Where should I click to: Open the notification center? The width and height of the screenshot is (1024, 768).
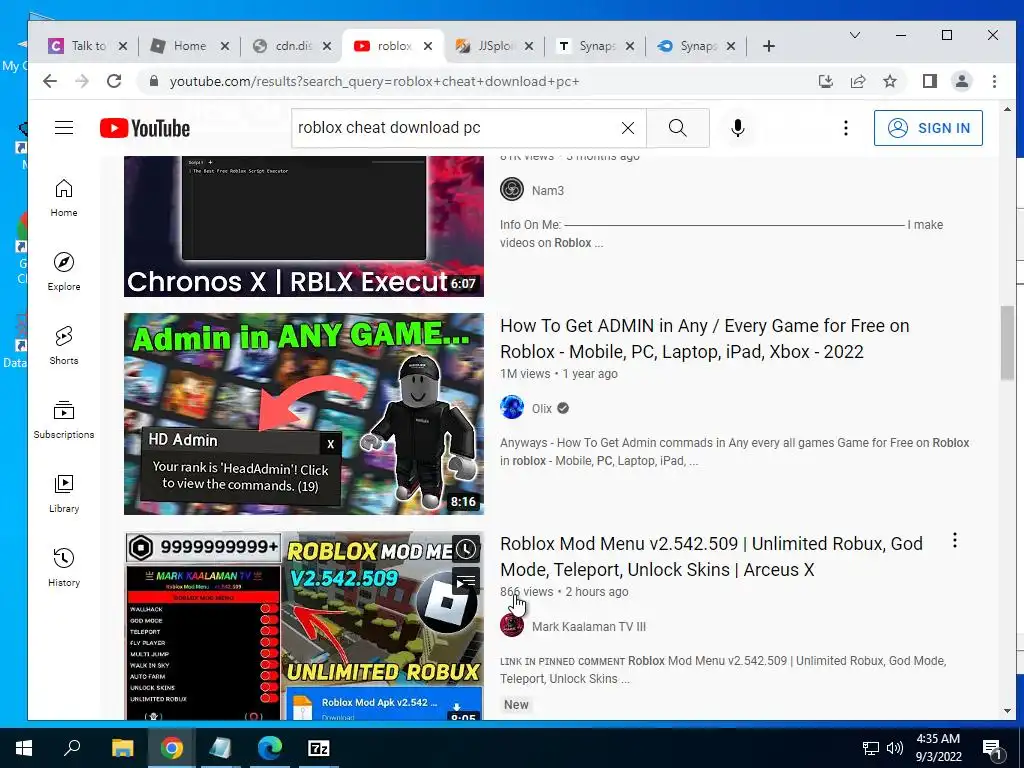[x=992, y=749]
